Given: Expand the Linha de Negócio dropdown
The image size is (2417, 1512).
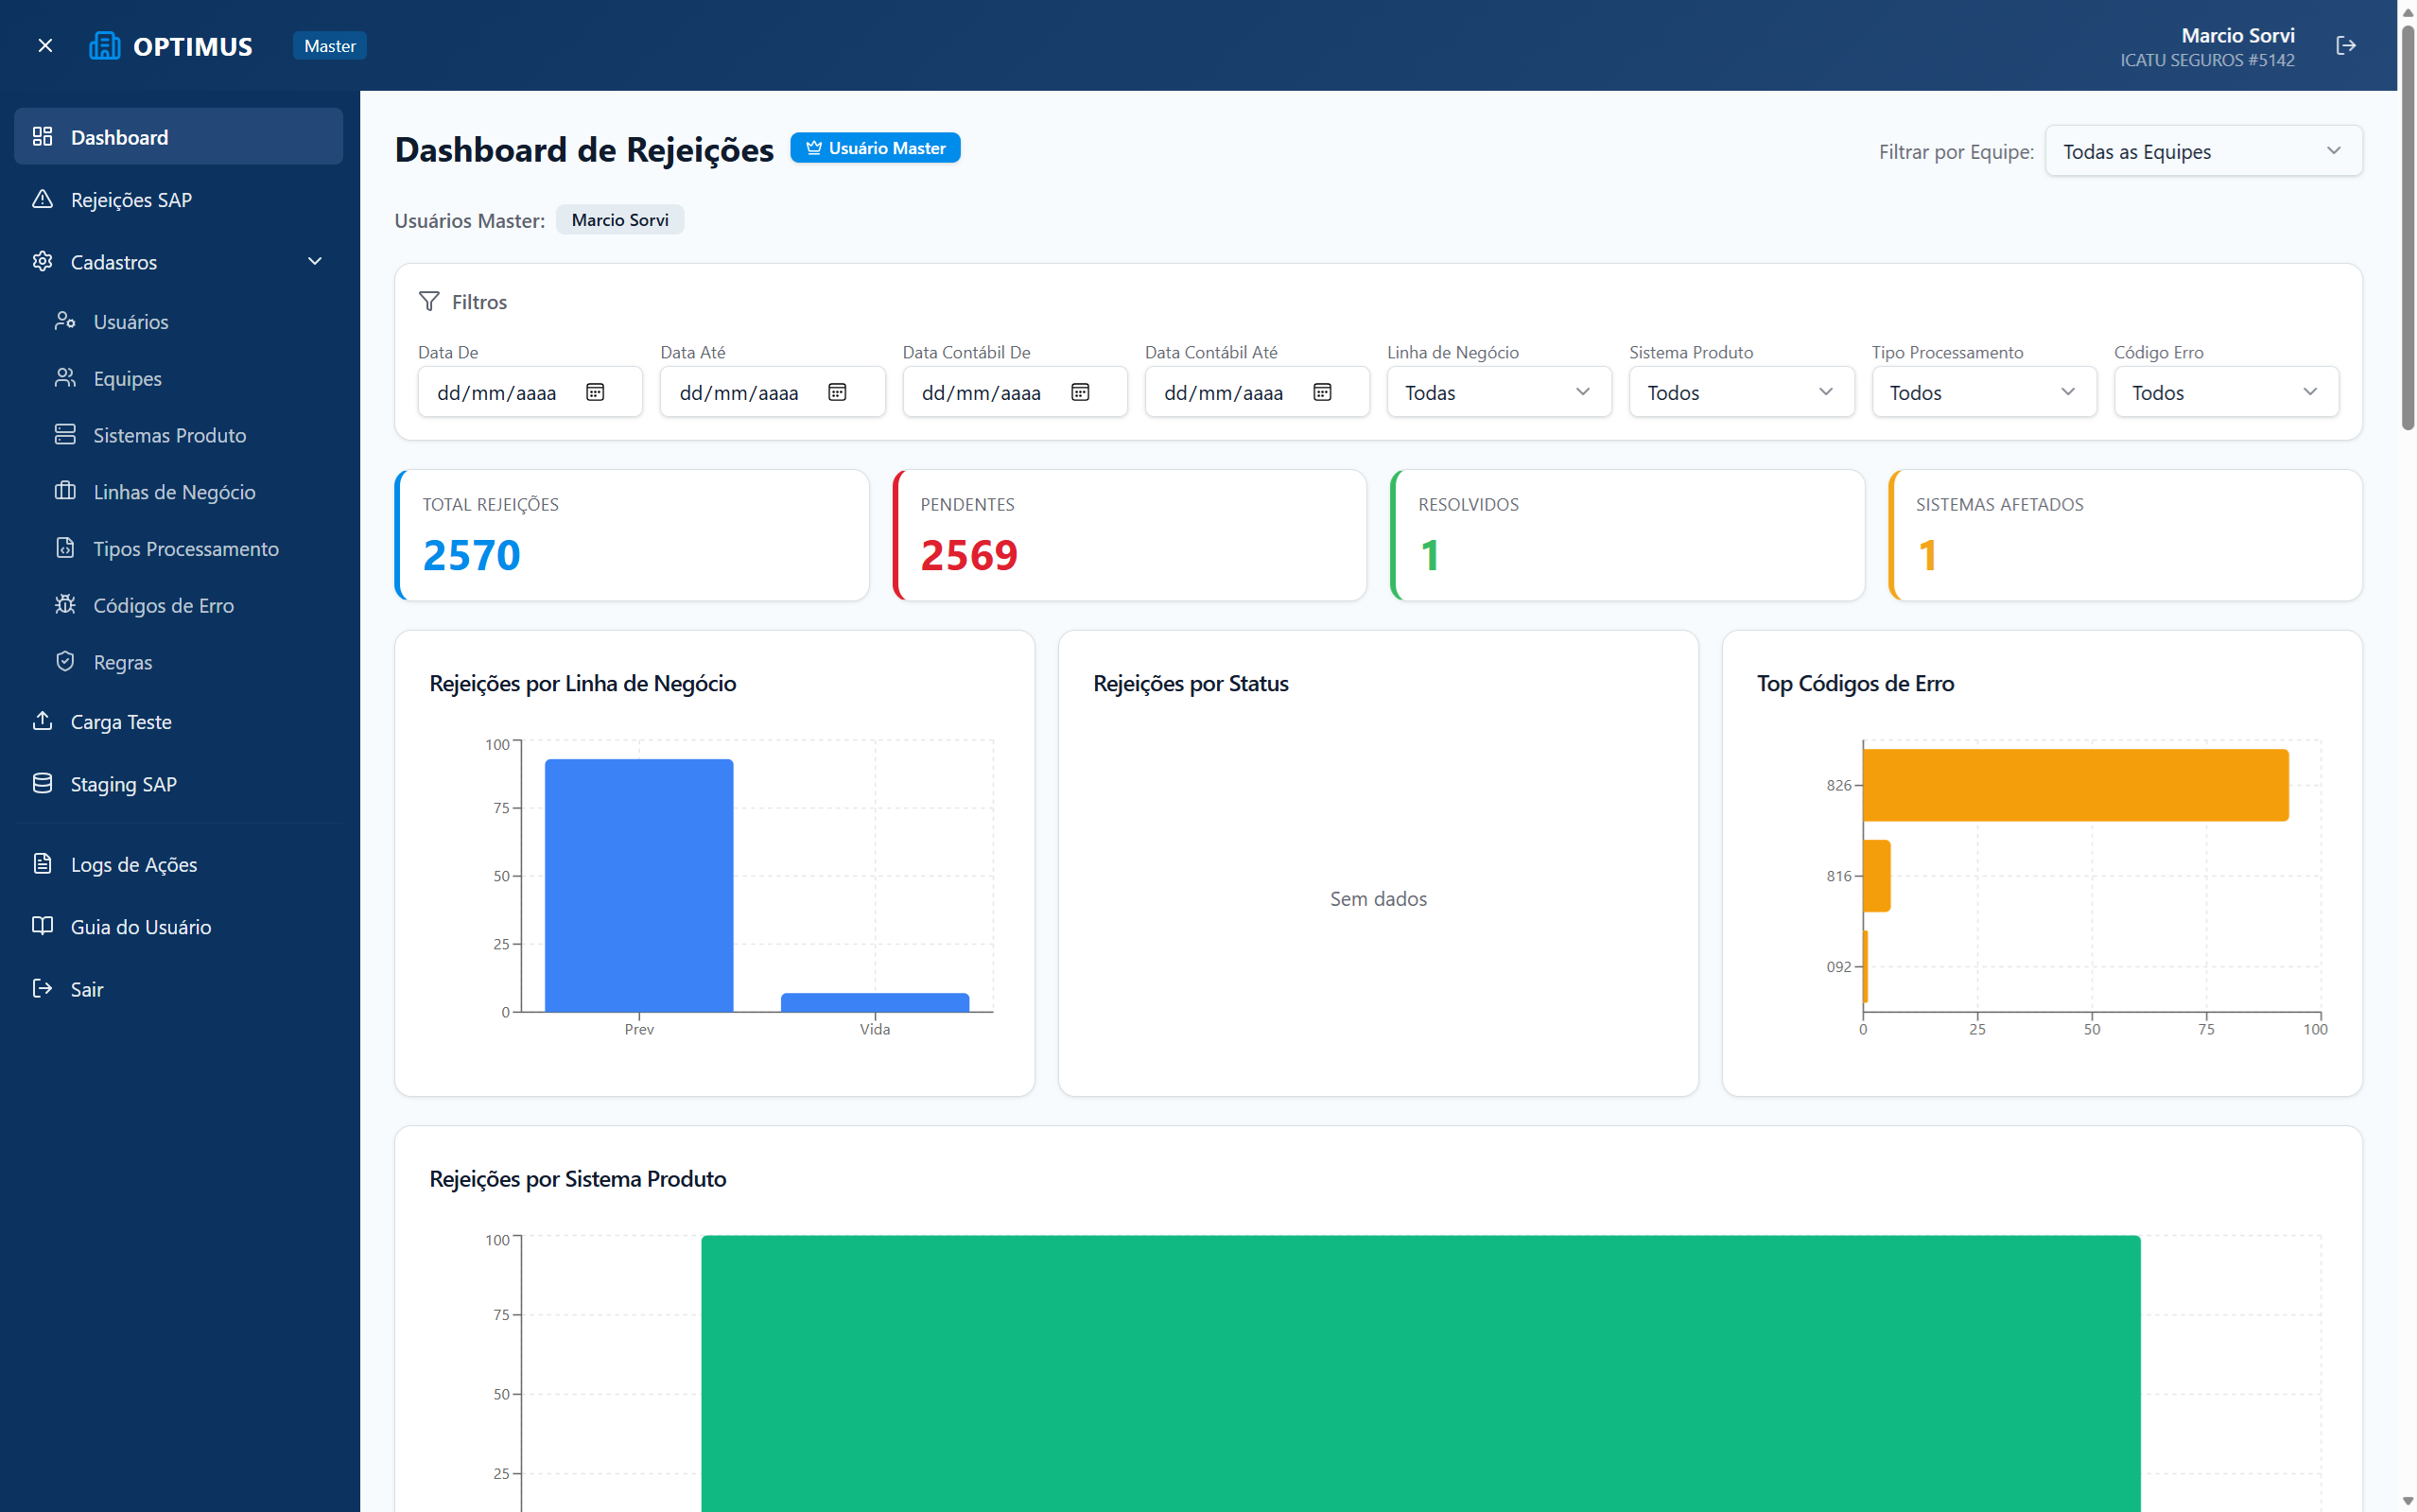Looking at the screenshot, I should pos(1498,392).
